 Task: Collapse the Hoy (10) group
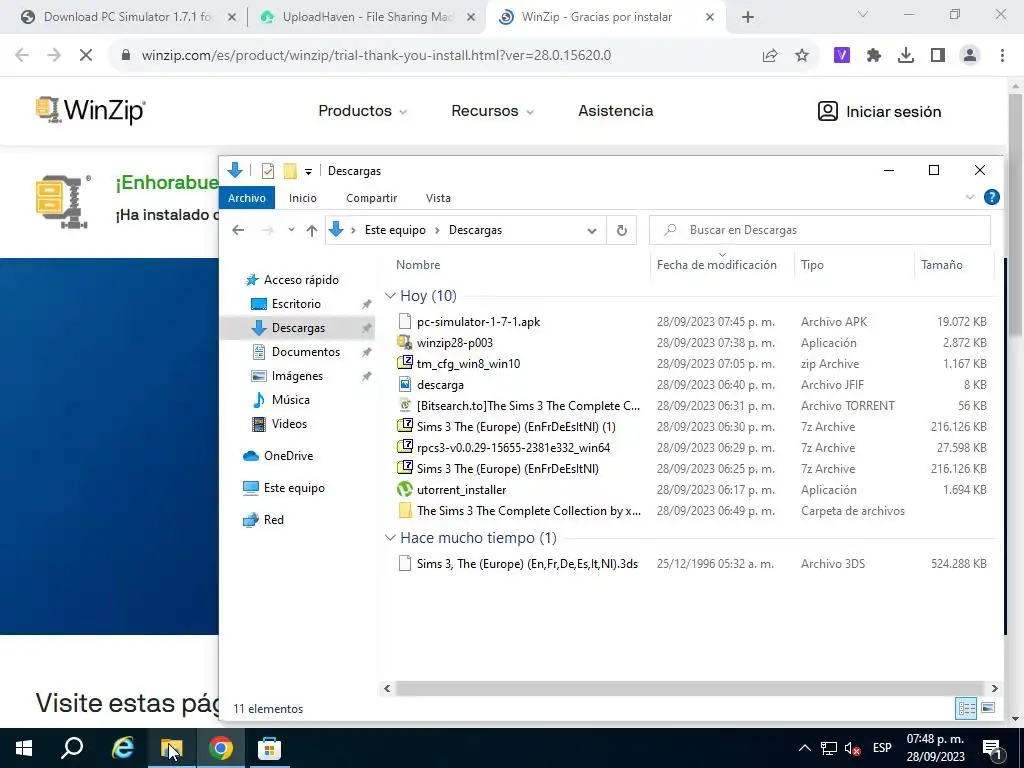(390, 296)
